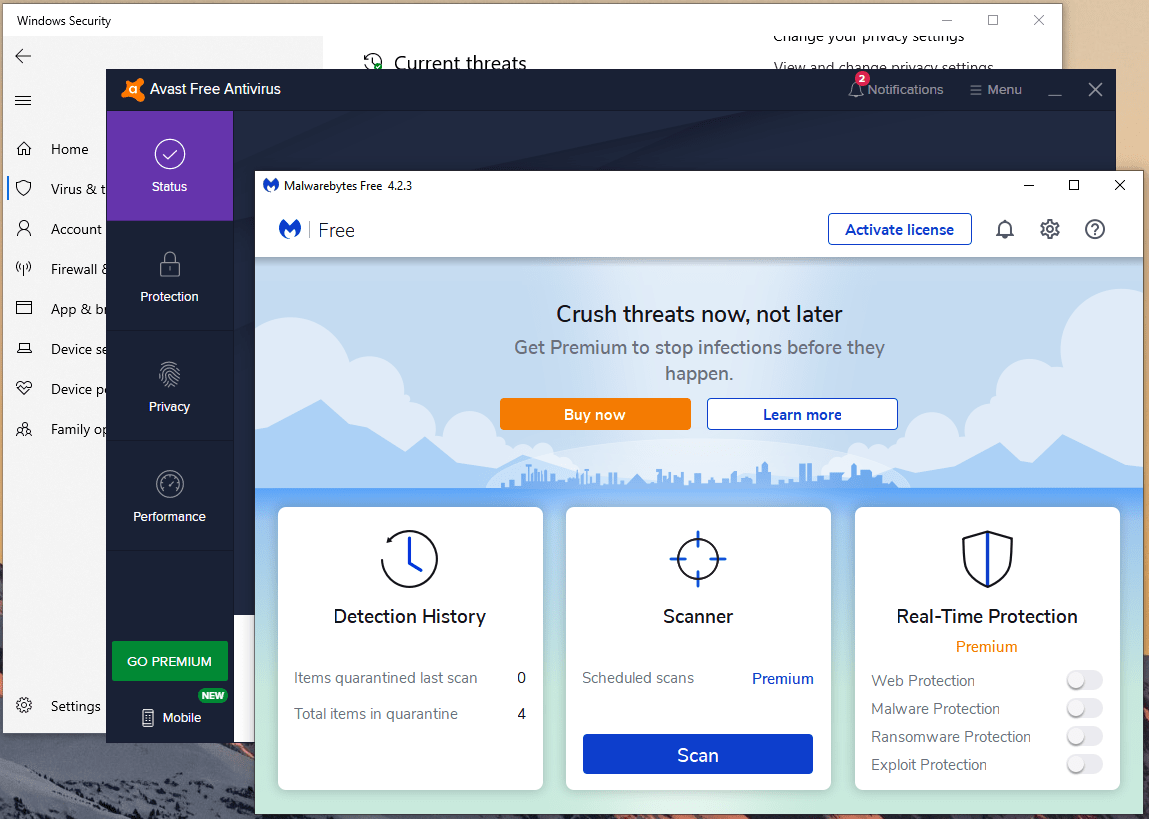This screenshot has width=1149, height=819.
Task: Close the Avast Free Antivirus window
Action: (1095, 89)
